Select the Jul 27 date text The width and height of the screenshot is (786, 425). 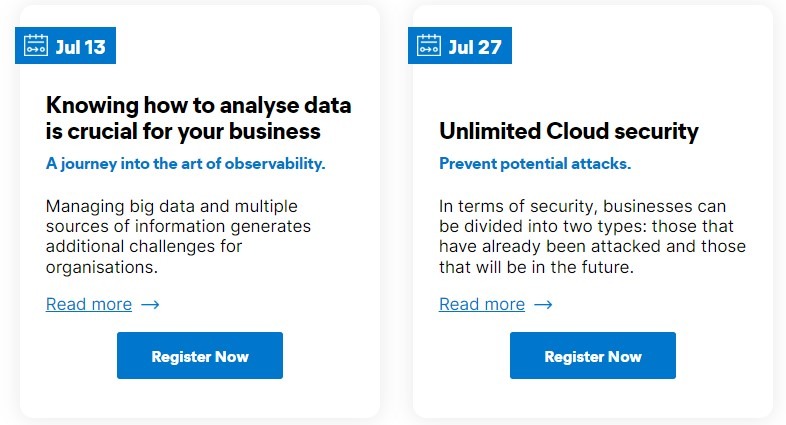474,47
